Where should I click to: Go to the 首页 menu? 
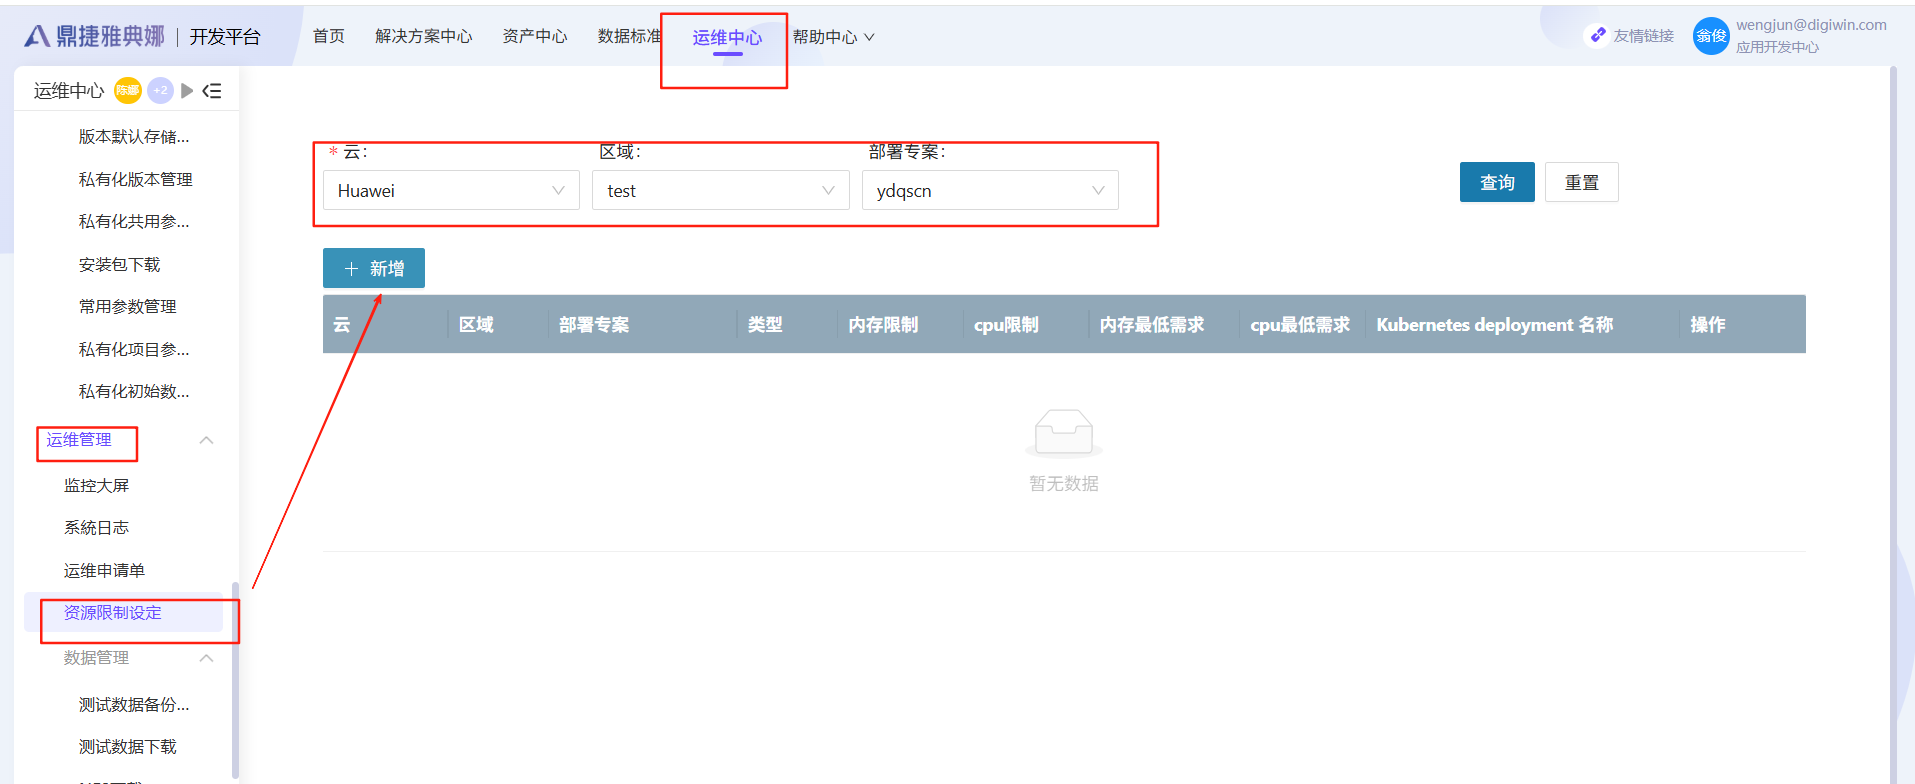click(x=329, y=36)
